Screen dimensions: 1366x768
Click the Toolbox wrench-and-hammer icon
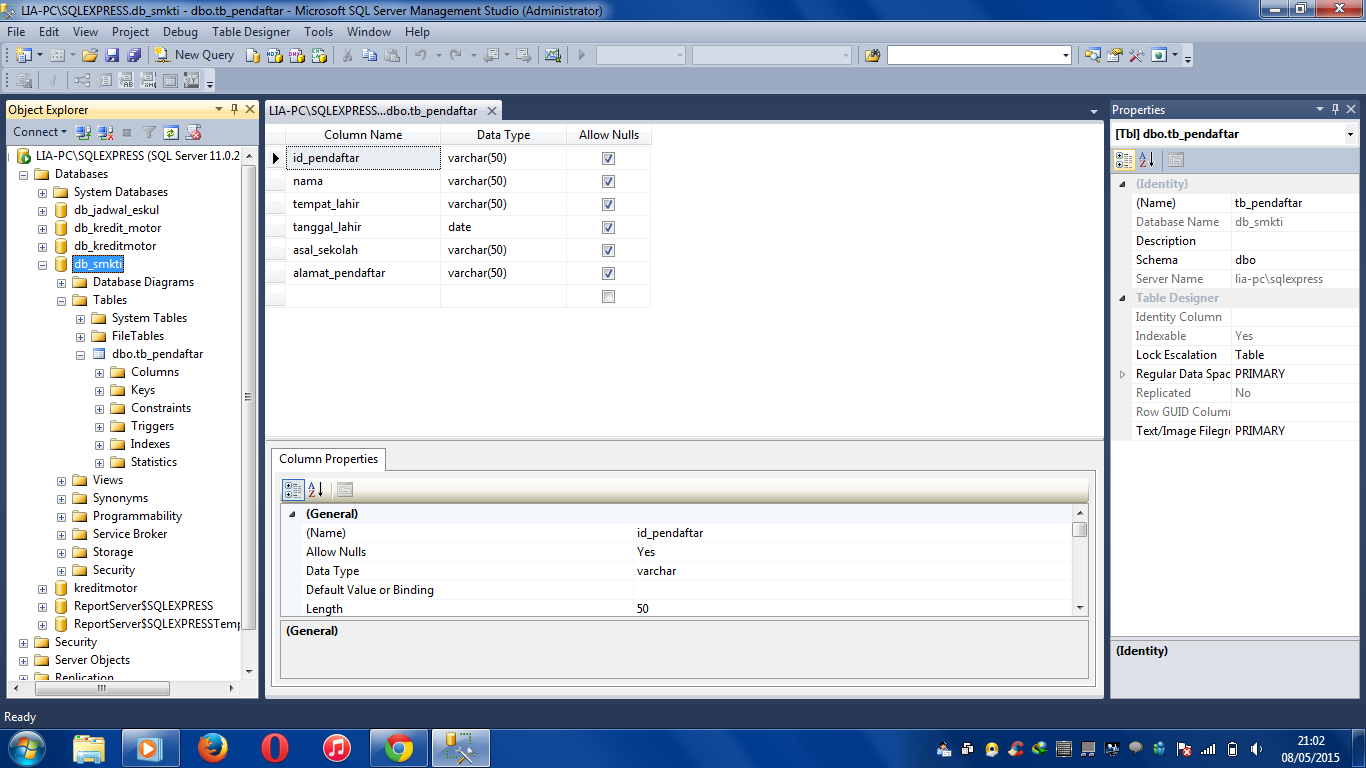pos(1136,55)
